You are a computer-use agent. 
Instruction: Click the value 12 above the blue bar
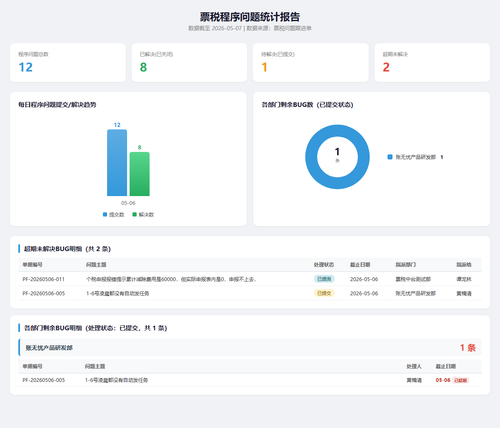pos(117,125)
